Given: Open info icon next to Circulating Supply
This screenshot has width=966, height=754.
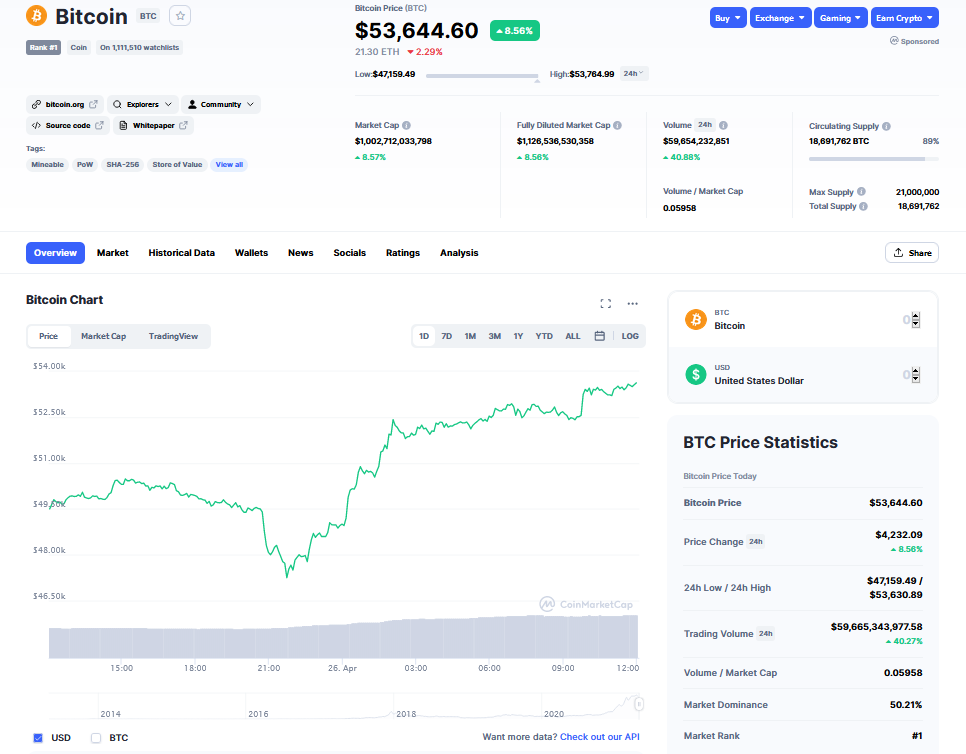Looking at the screenshot, I should (x=886, y=126).
